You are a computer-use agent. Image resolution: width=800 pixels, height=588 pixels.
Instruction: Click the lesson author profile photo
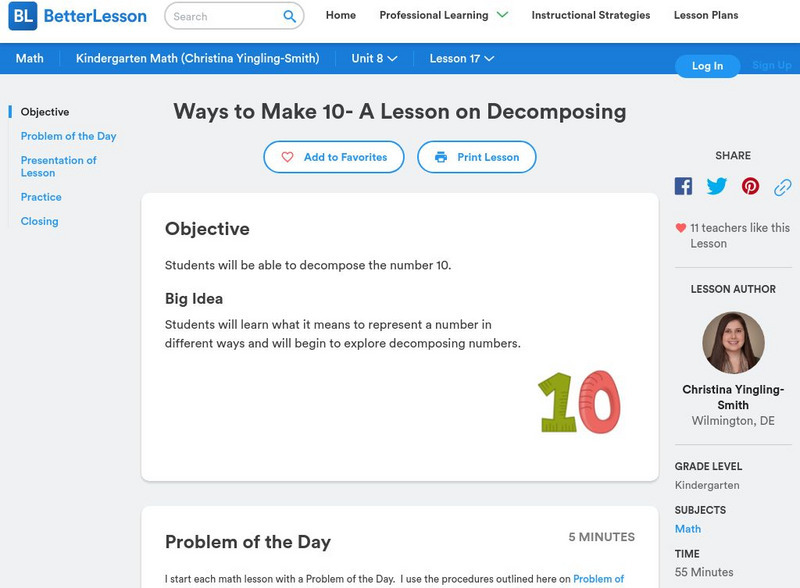coord(733,342)
